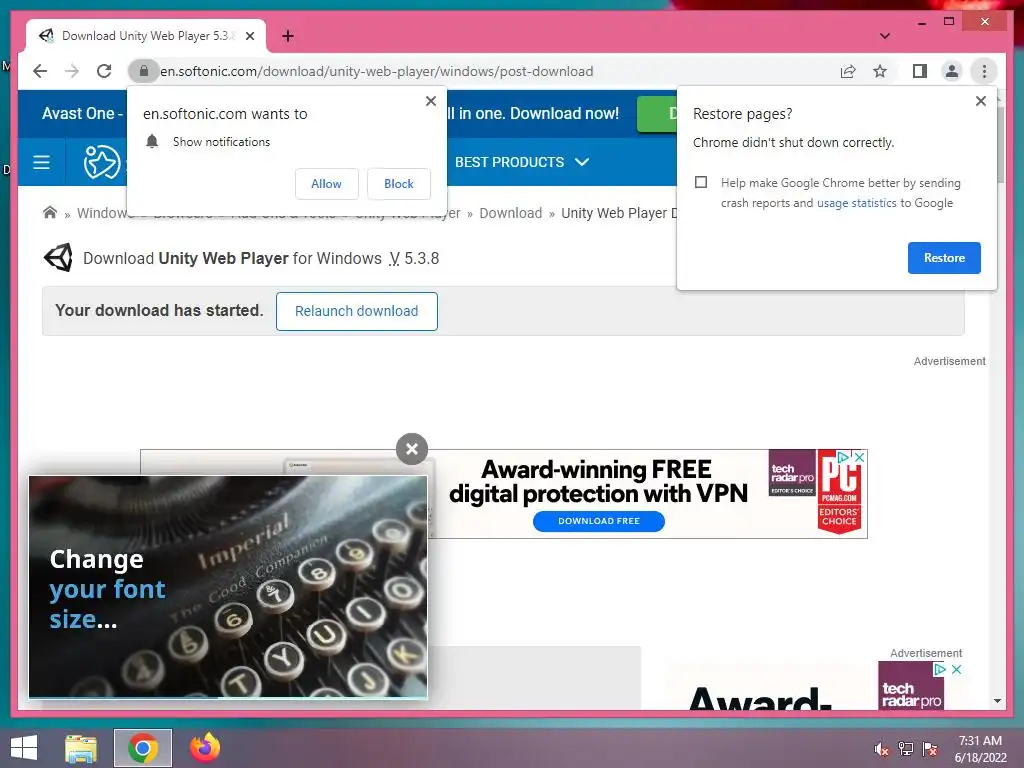1024x768 pixels.
Task: Dismiss the notification permission popup
Action: coord(430,101)
